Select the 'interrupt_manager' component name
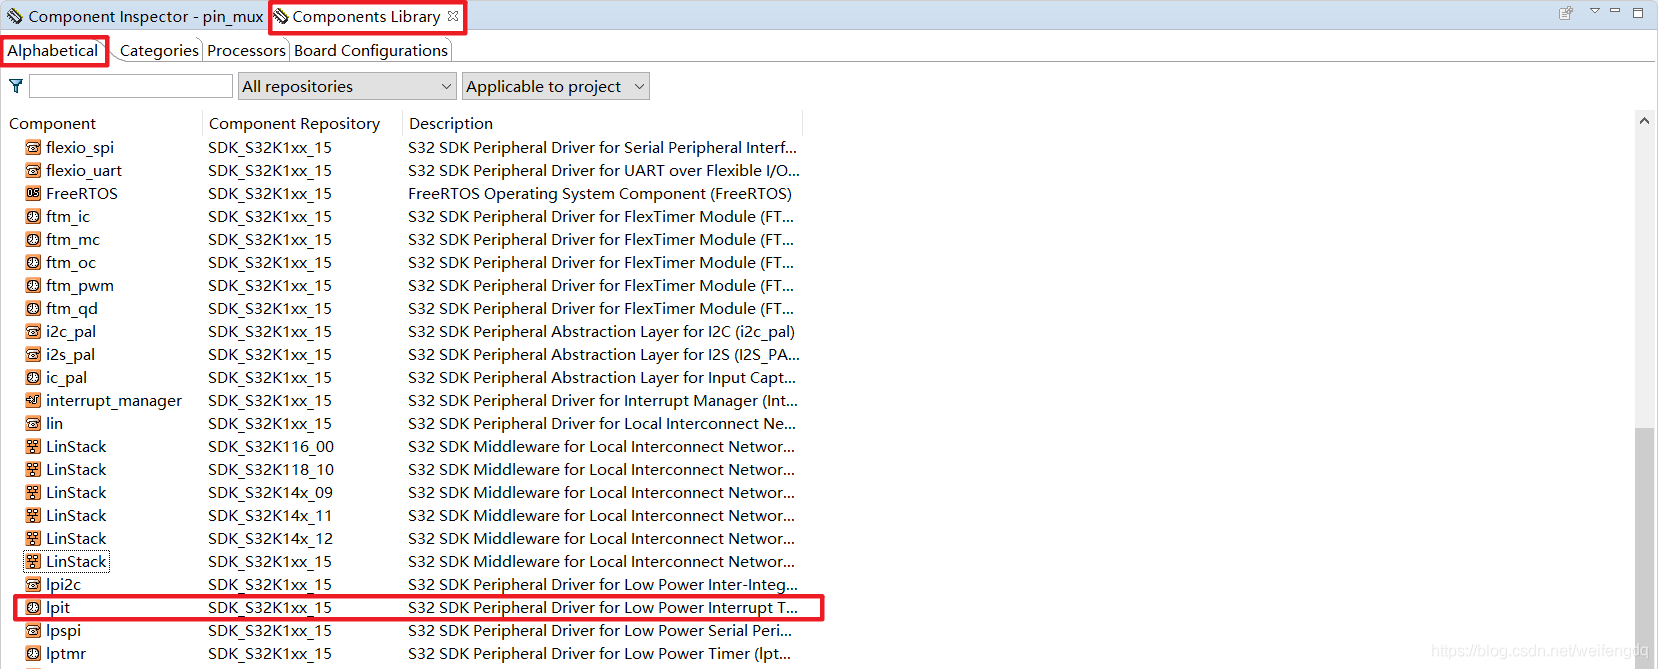The width and height of the screenshot is (1658, 669). (x=114, y=401)
